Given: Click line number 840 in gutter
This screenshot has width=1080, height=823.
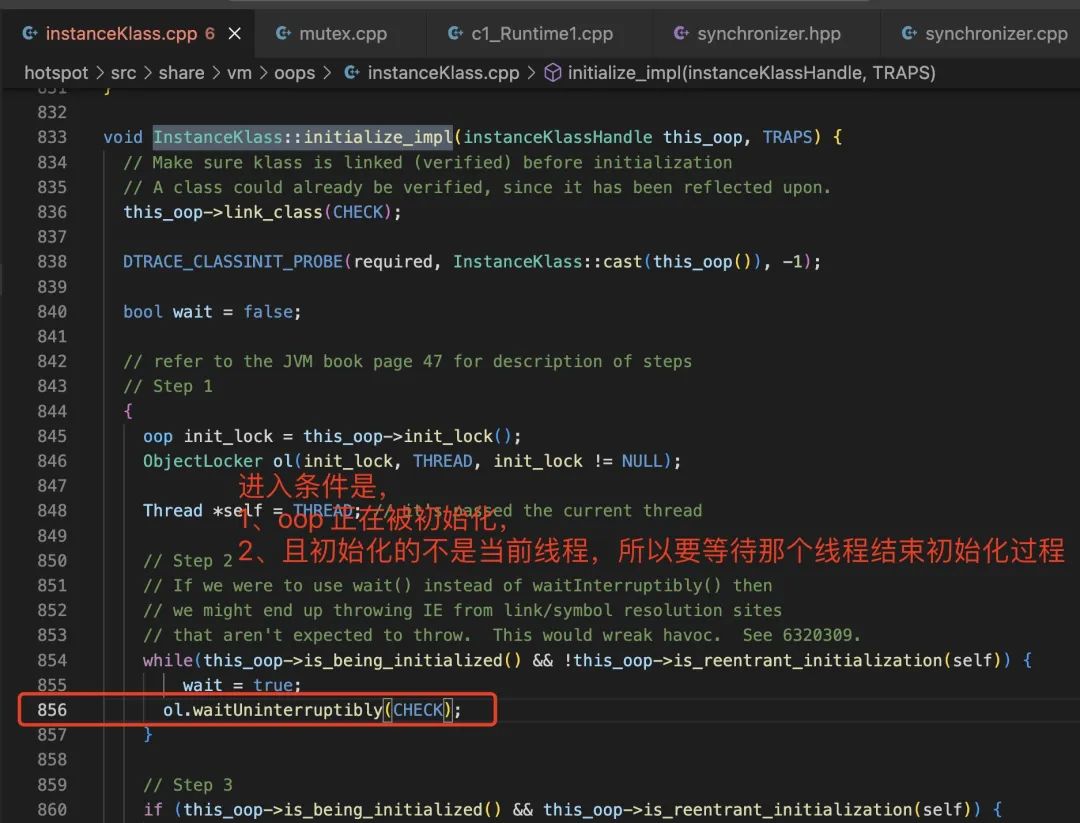Looking at the screenshot, I should coord(52,312).
